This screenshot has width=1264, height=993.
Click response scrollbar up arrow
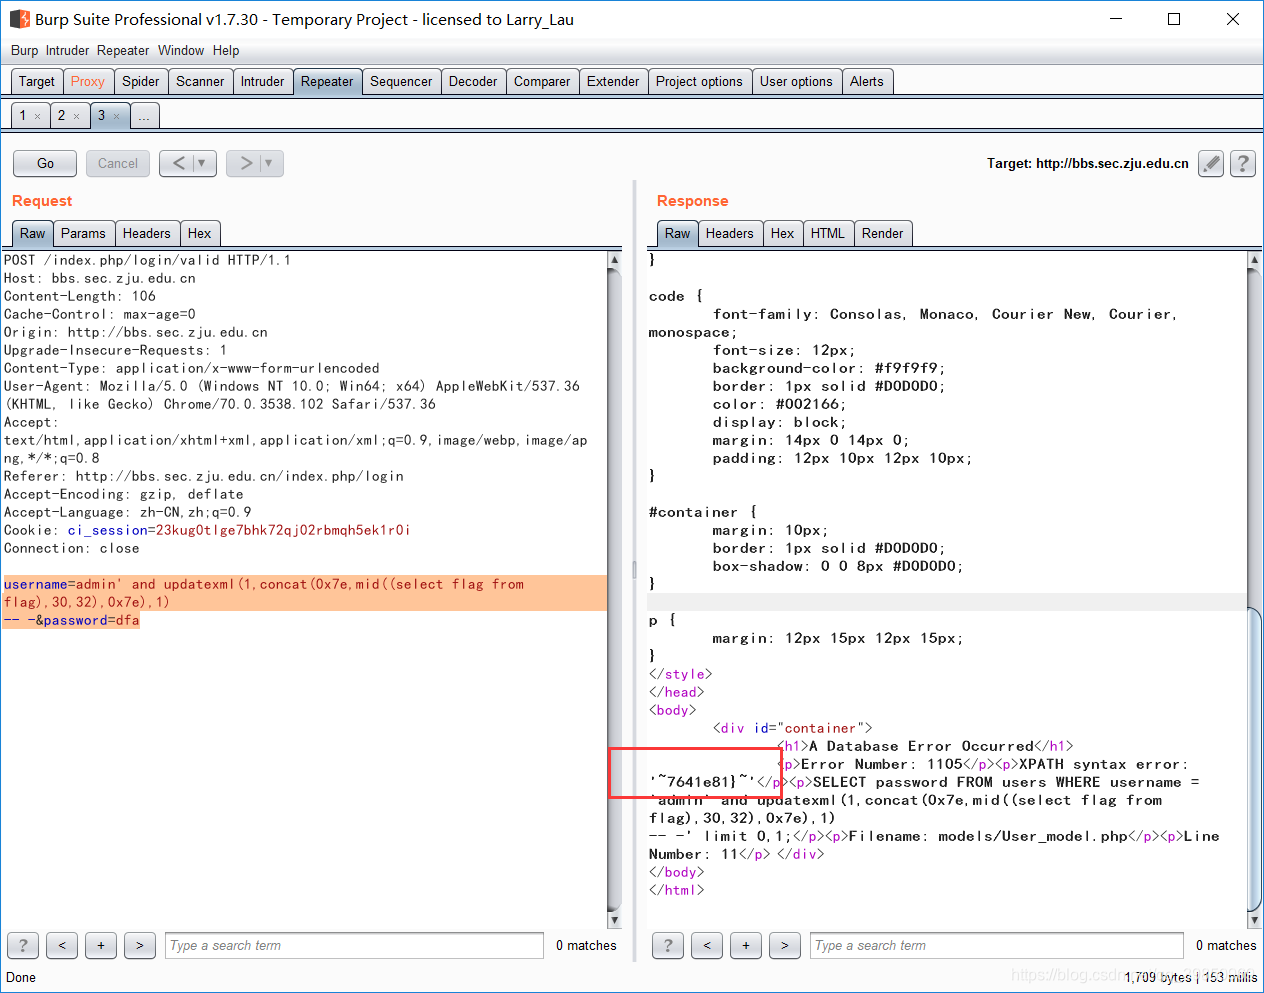[x=1254, y=260]
